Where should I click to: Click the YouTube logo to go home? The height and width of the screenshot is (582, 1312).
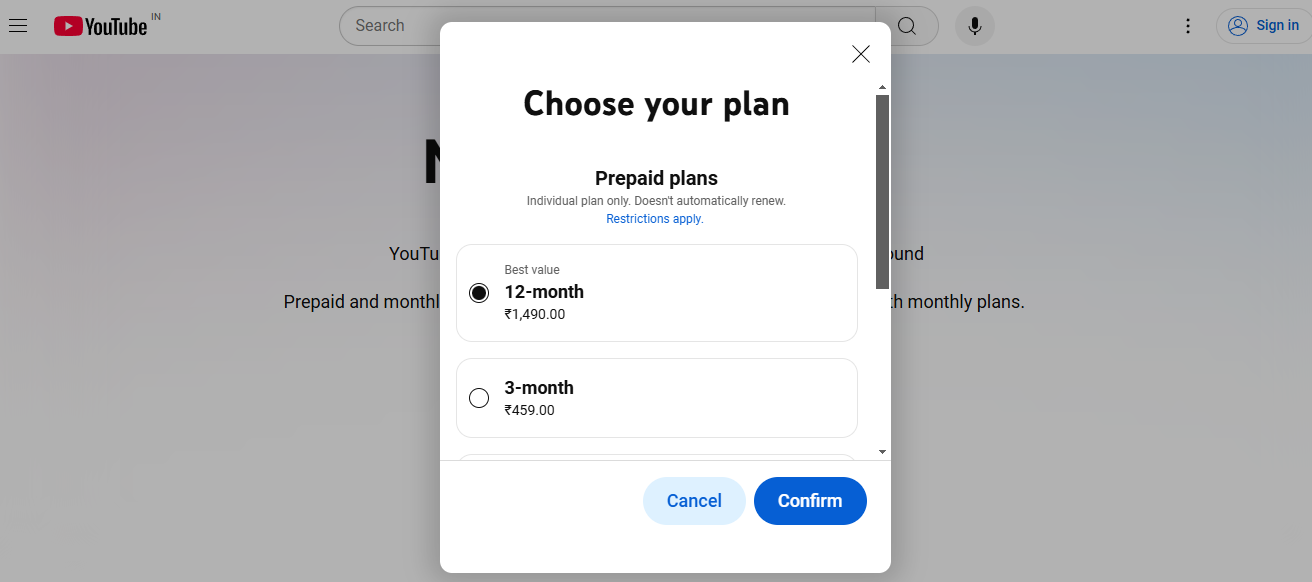tap(101, 26)
